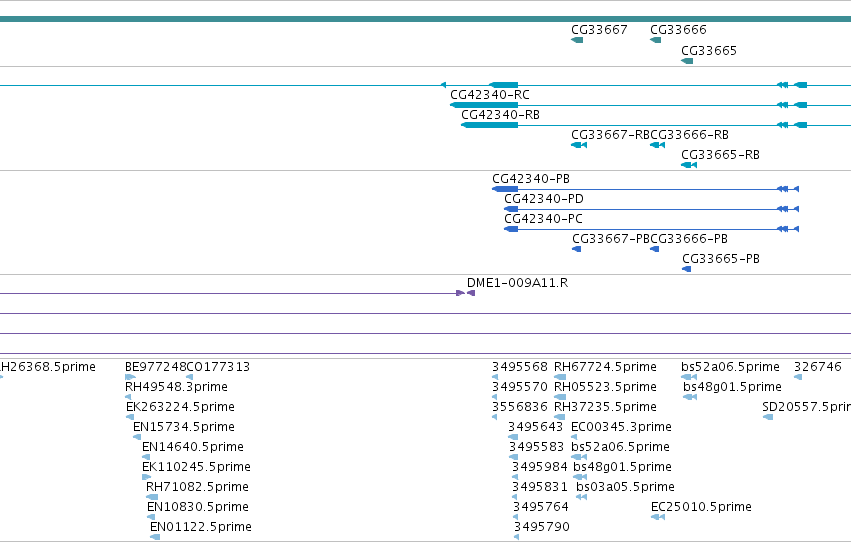851x542 pixels.
Task: Select the CG33666 gene label
Action: [678, 30]
